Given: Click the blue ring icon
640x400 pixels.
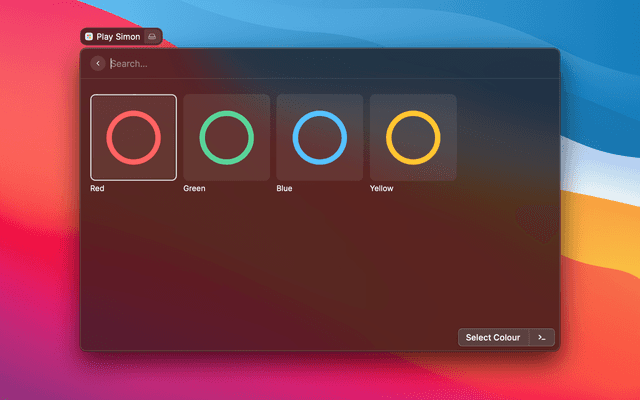Looking at the screenshot, I should pos(320,138).
